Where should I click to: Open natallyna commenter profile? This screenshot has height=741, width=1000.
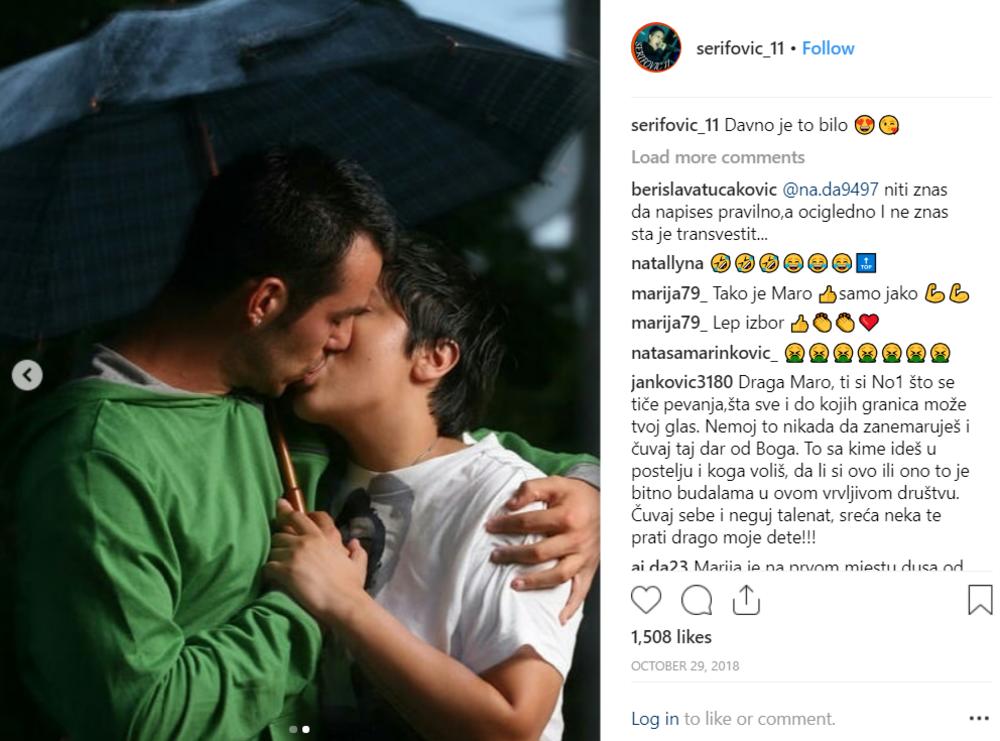click(x=666, y=263)
